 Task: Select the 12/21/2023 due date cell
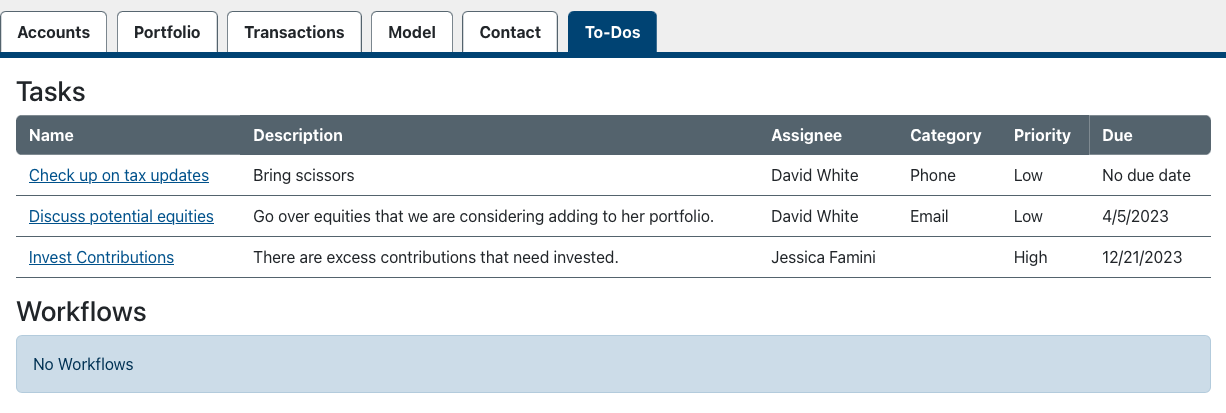point(1142,257)
